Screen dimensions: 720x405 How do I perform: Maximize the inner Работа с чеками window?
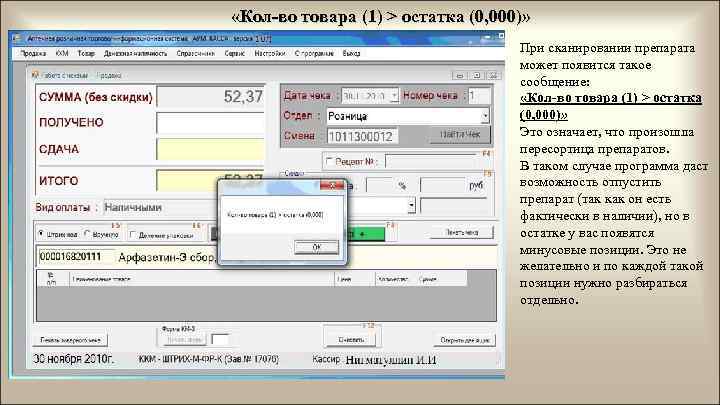pyautogui.click(x=476, y=75)
